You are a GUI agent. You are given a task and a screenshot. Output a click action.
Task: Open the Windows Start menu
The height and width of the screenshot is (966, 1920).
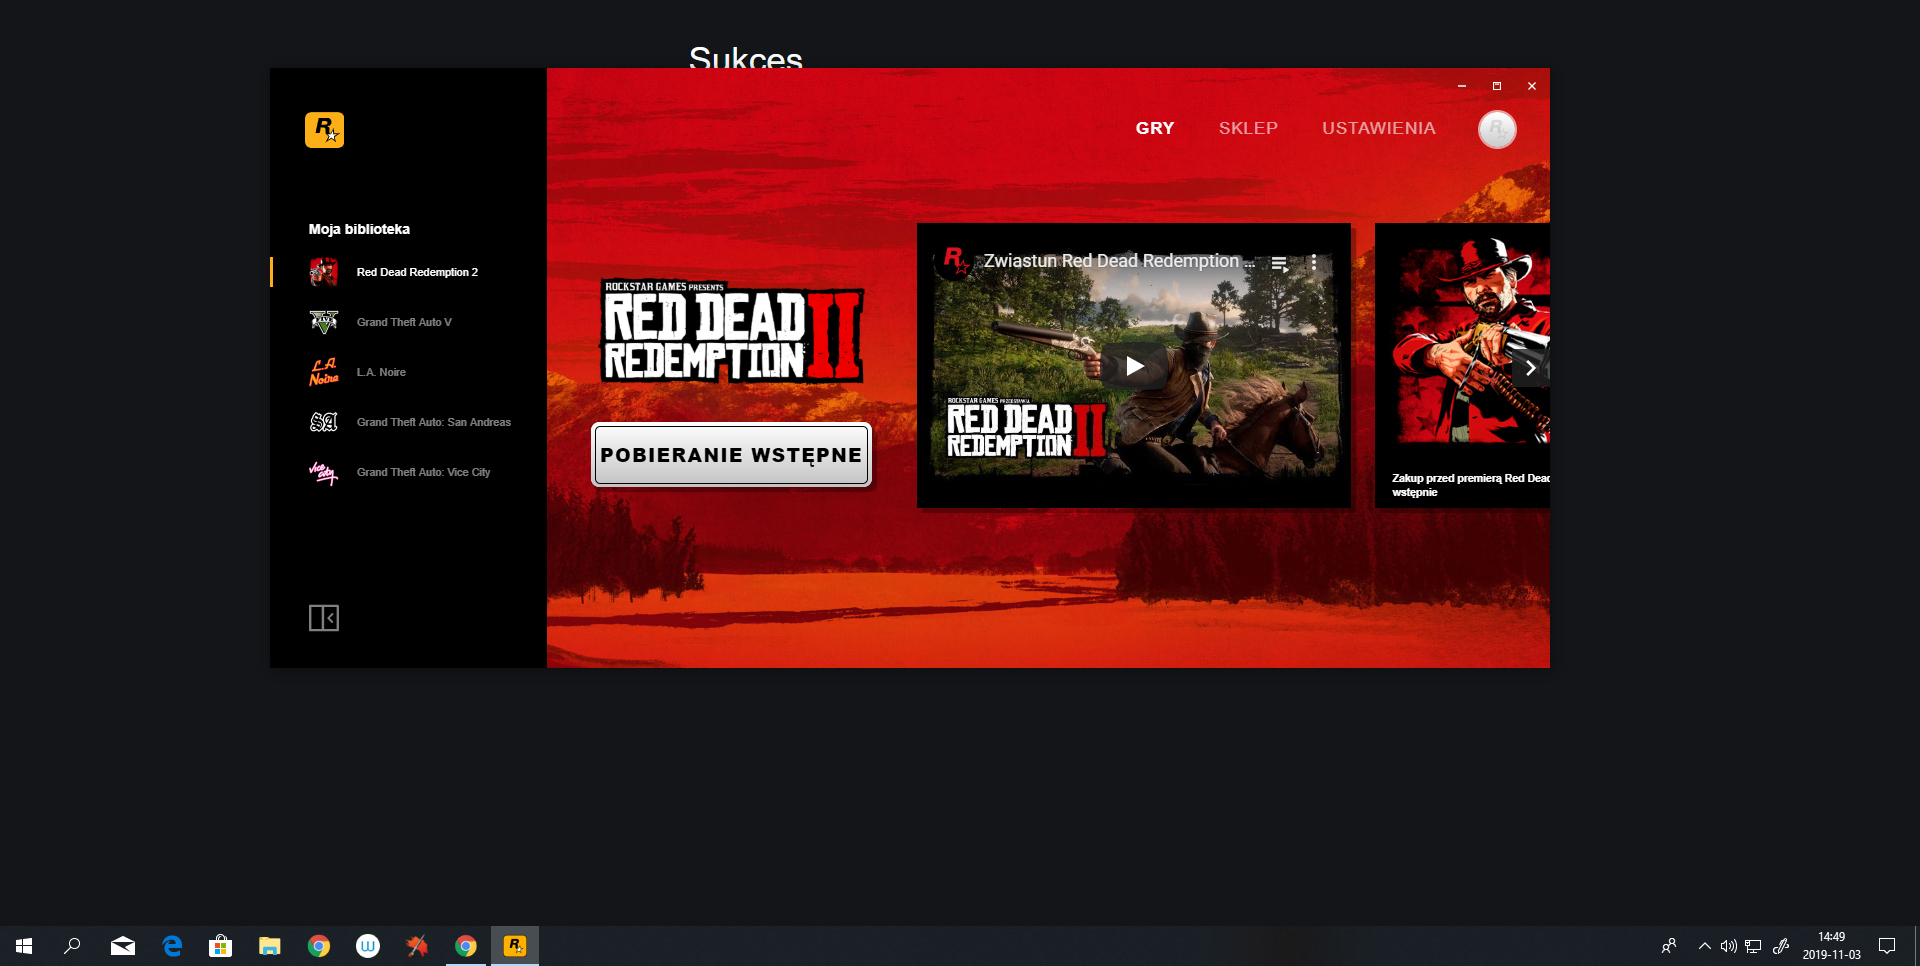pyautogui.click(x=24, y=946)
